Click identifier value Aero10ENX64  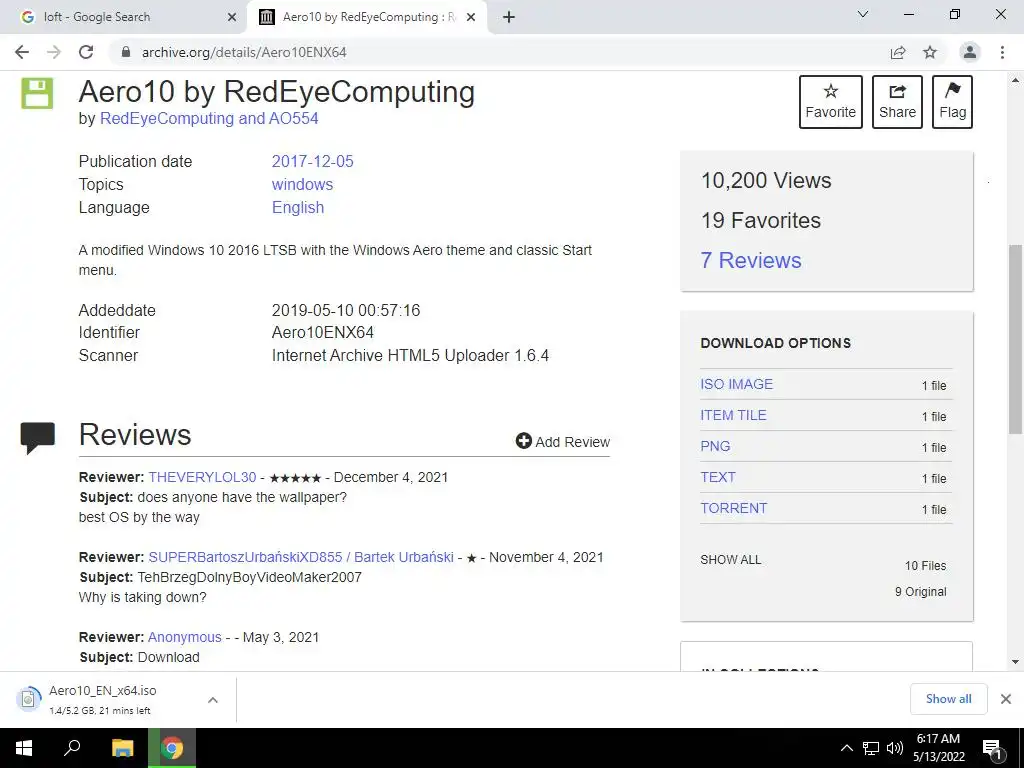323,332
